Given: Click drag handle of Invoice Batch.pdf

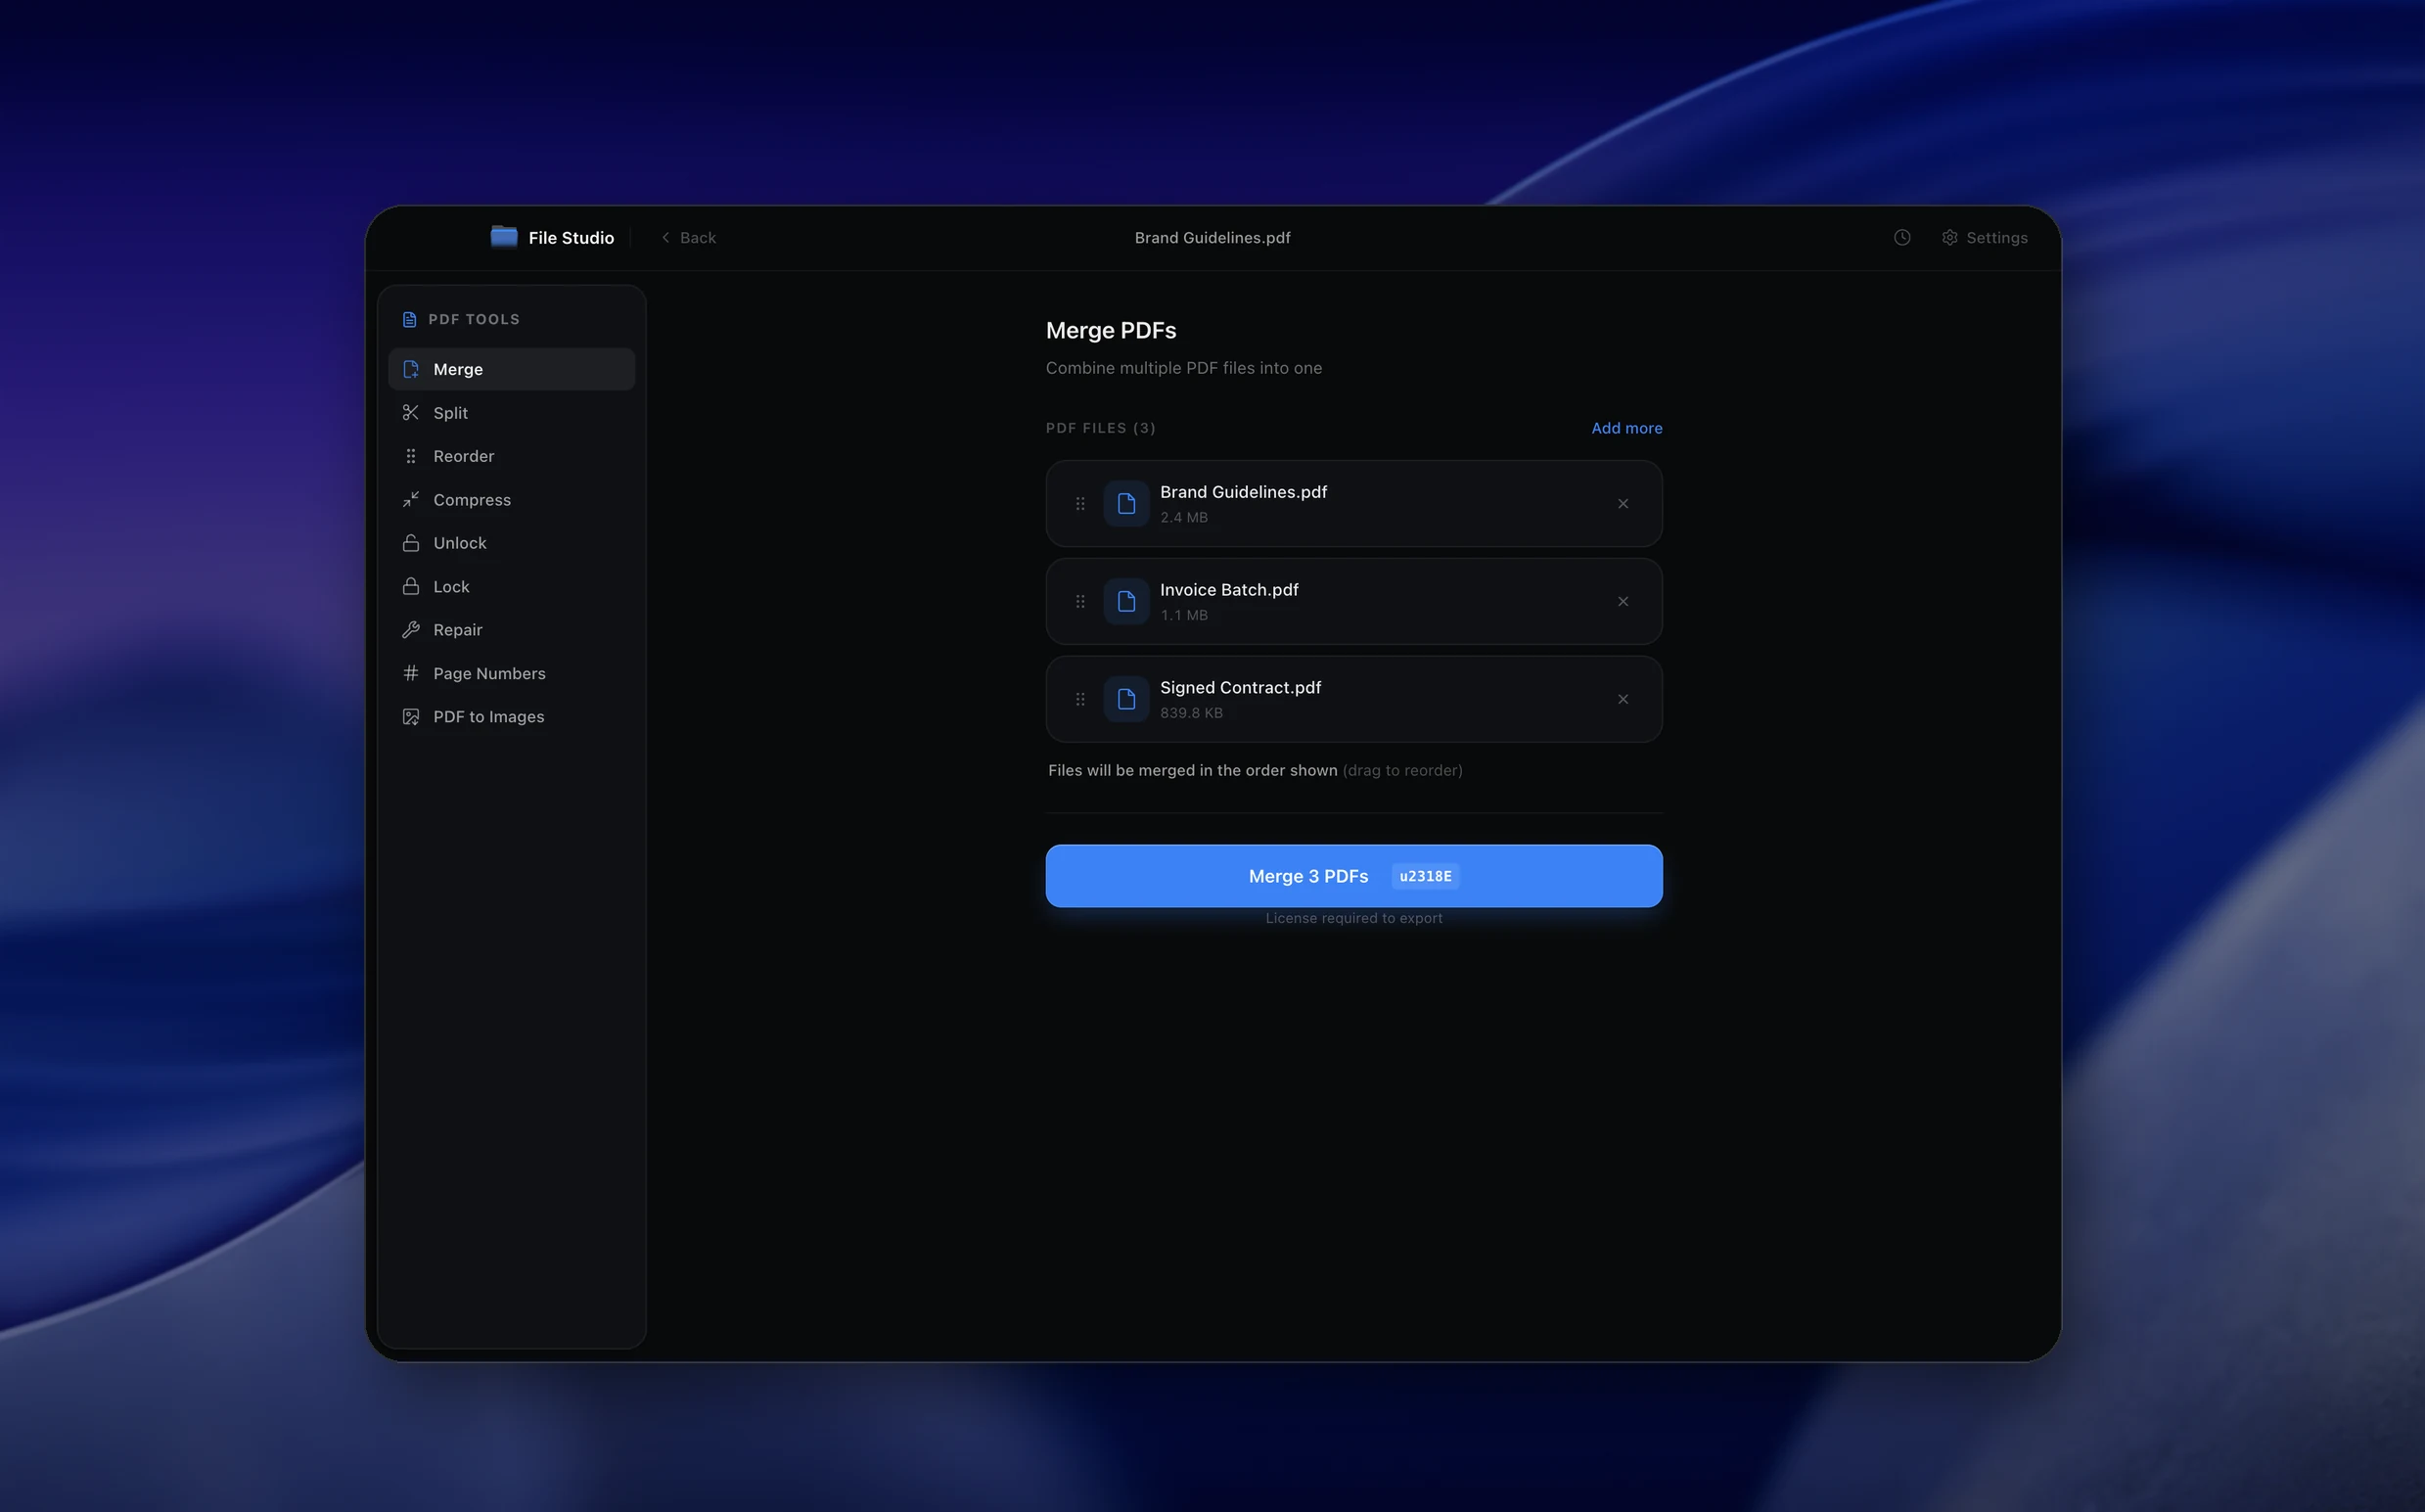Looking at the screenshot, I should click(x=1080, y=602).
